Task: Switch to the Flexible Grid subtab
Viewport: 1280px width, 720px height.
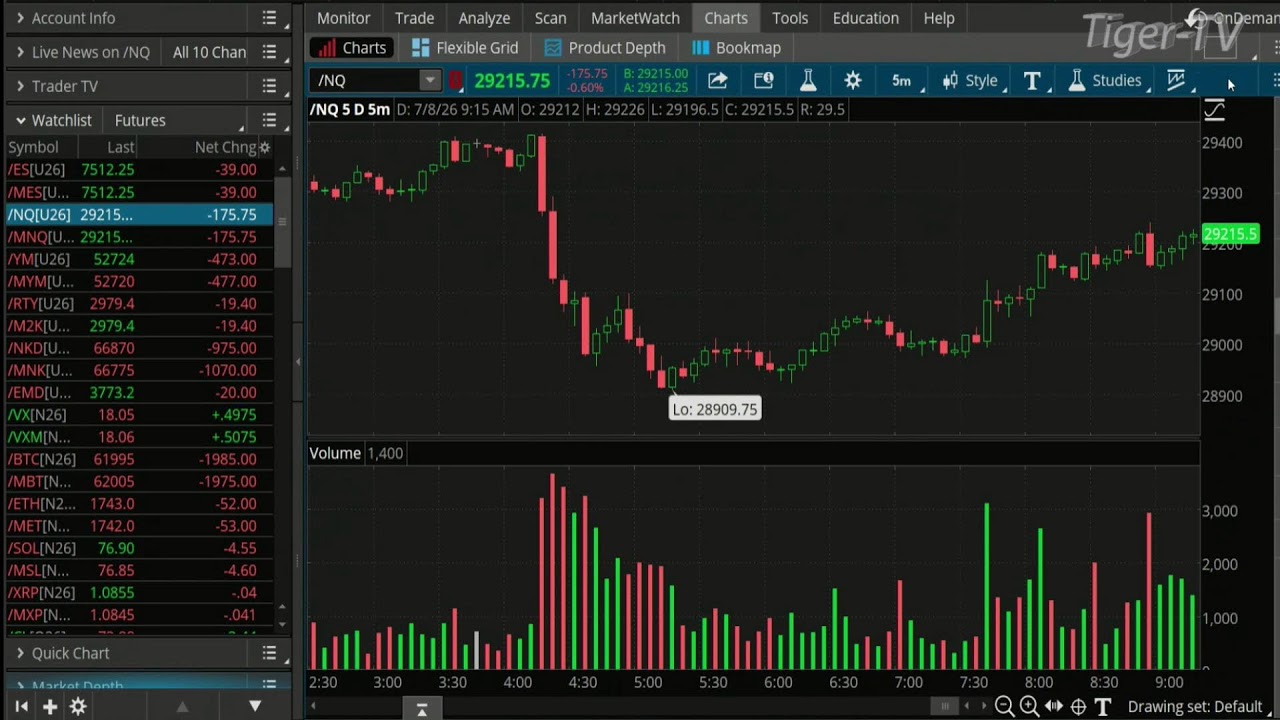Action: click(465, 48)
